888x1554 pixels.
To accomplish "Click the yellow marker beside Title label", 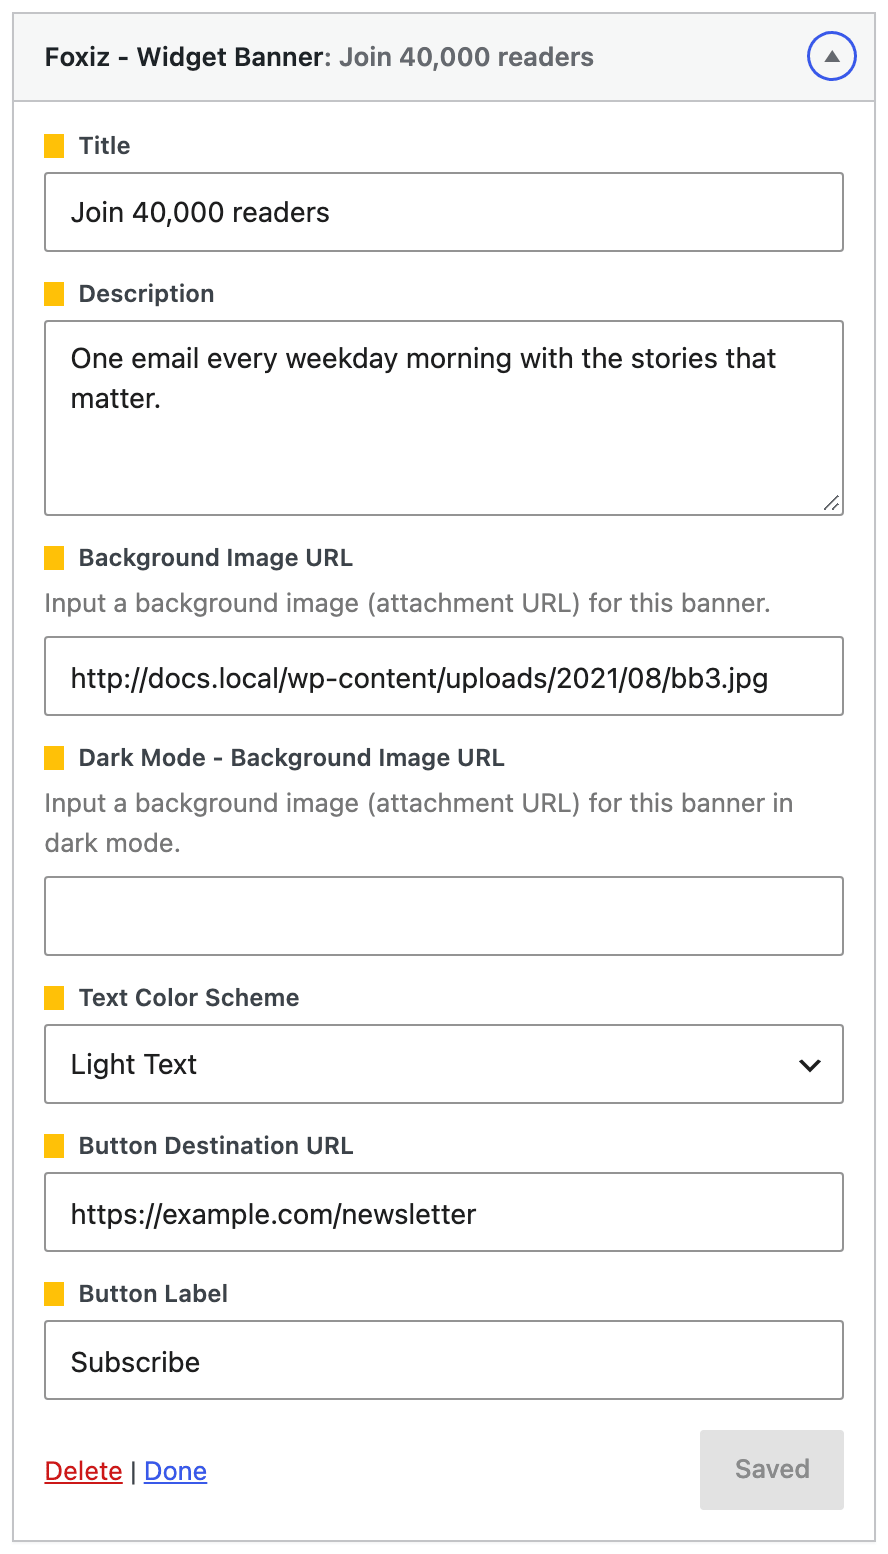I will pos(55,146).
